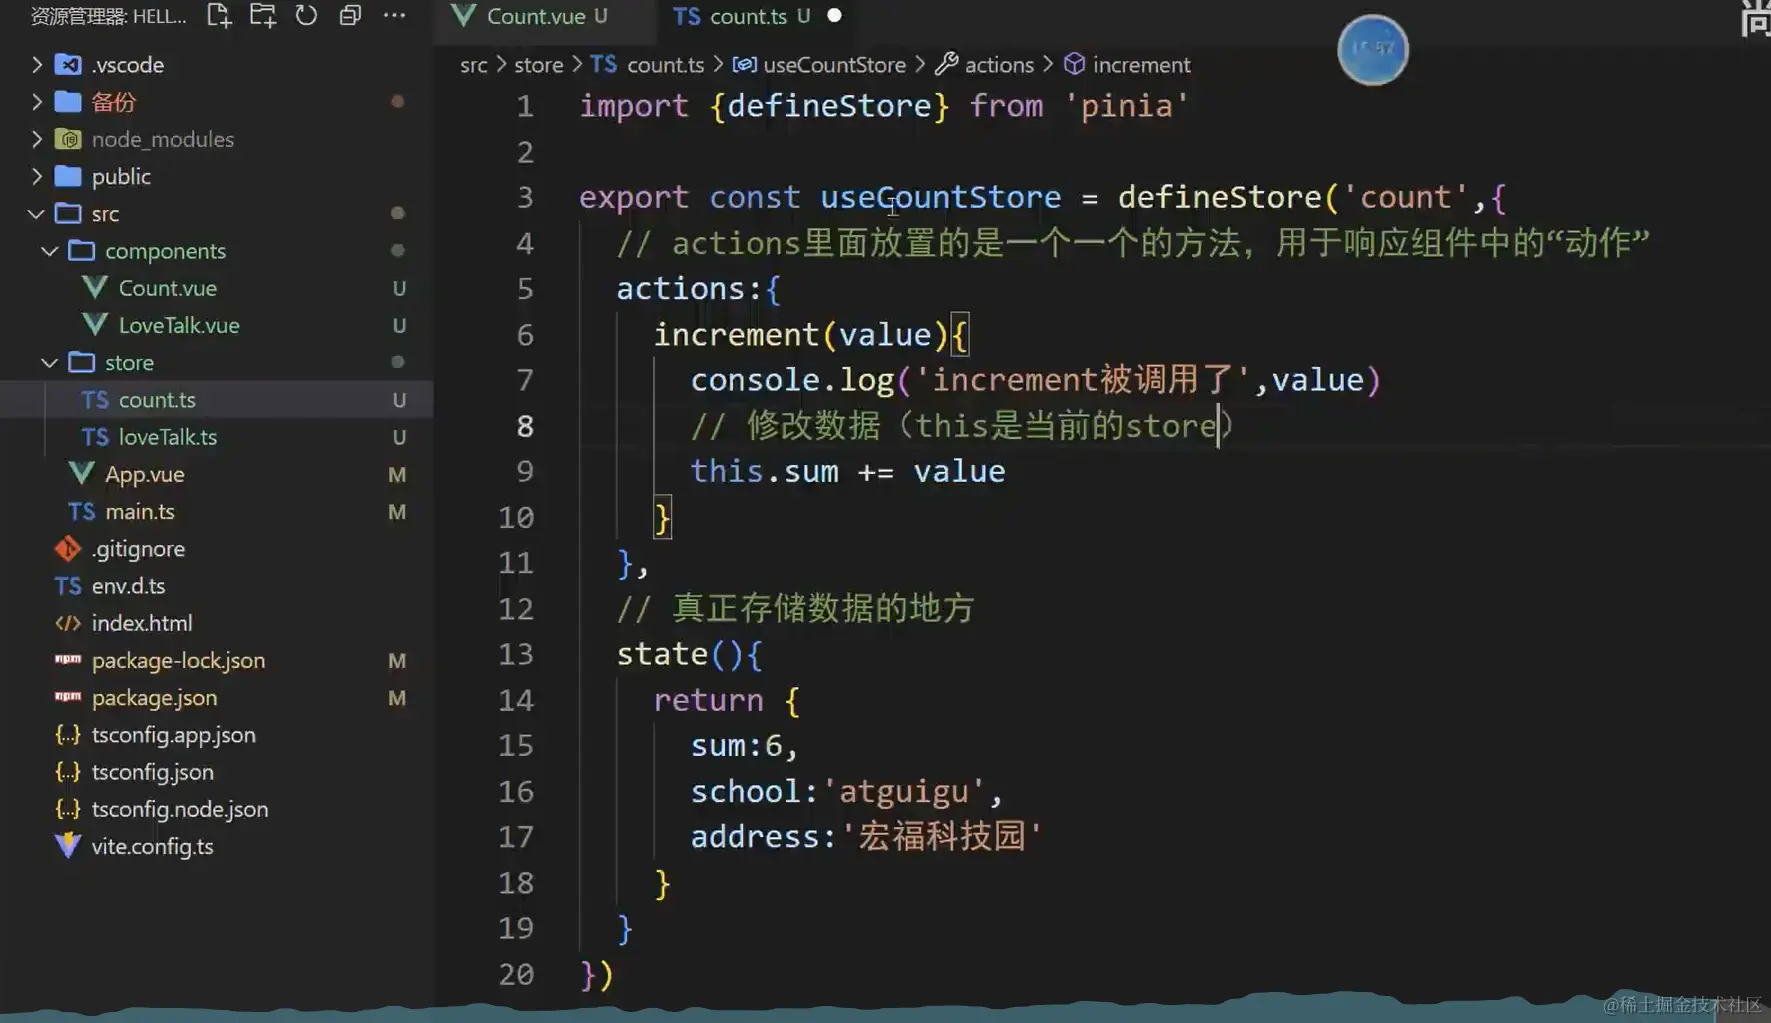The image size is (1771, 1023).
Task: Open loveTalk.ts in the file tree
Action: (x=167, y=437)
